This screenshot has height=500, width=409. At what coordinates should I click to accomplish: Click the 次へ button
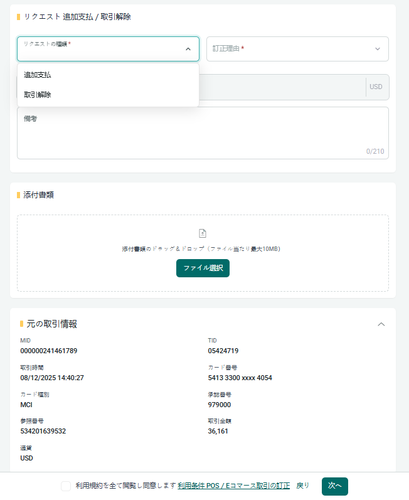pyautogui.click(x=335, y=486)
